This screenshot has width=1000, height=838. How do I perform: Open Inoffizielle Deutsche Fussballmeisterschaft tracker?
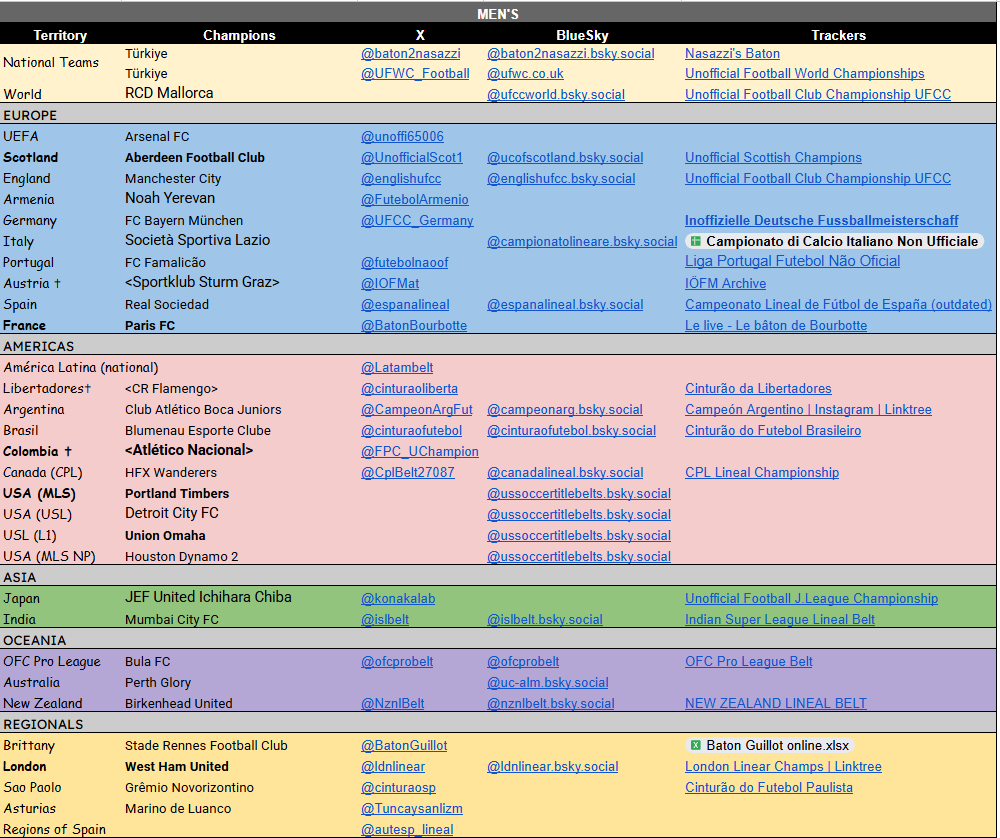[821, 221]
